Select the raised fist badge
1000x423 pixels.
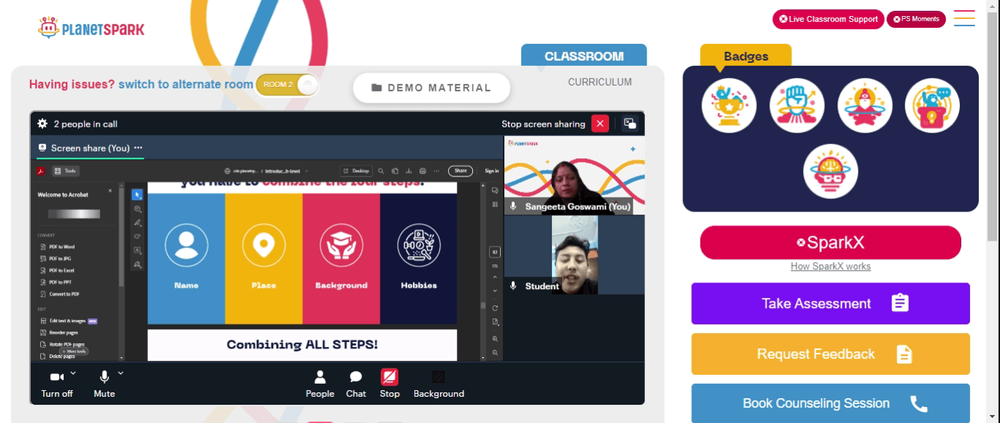click(797, 105)
